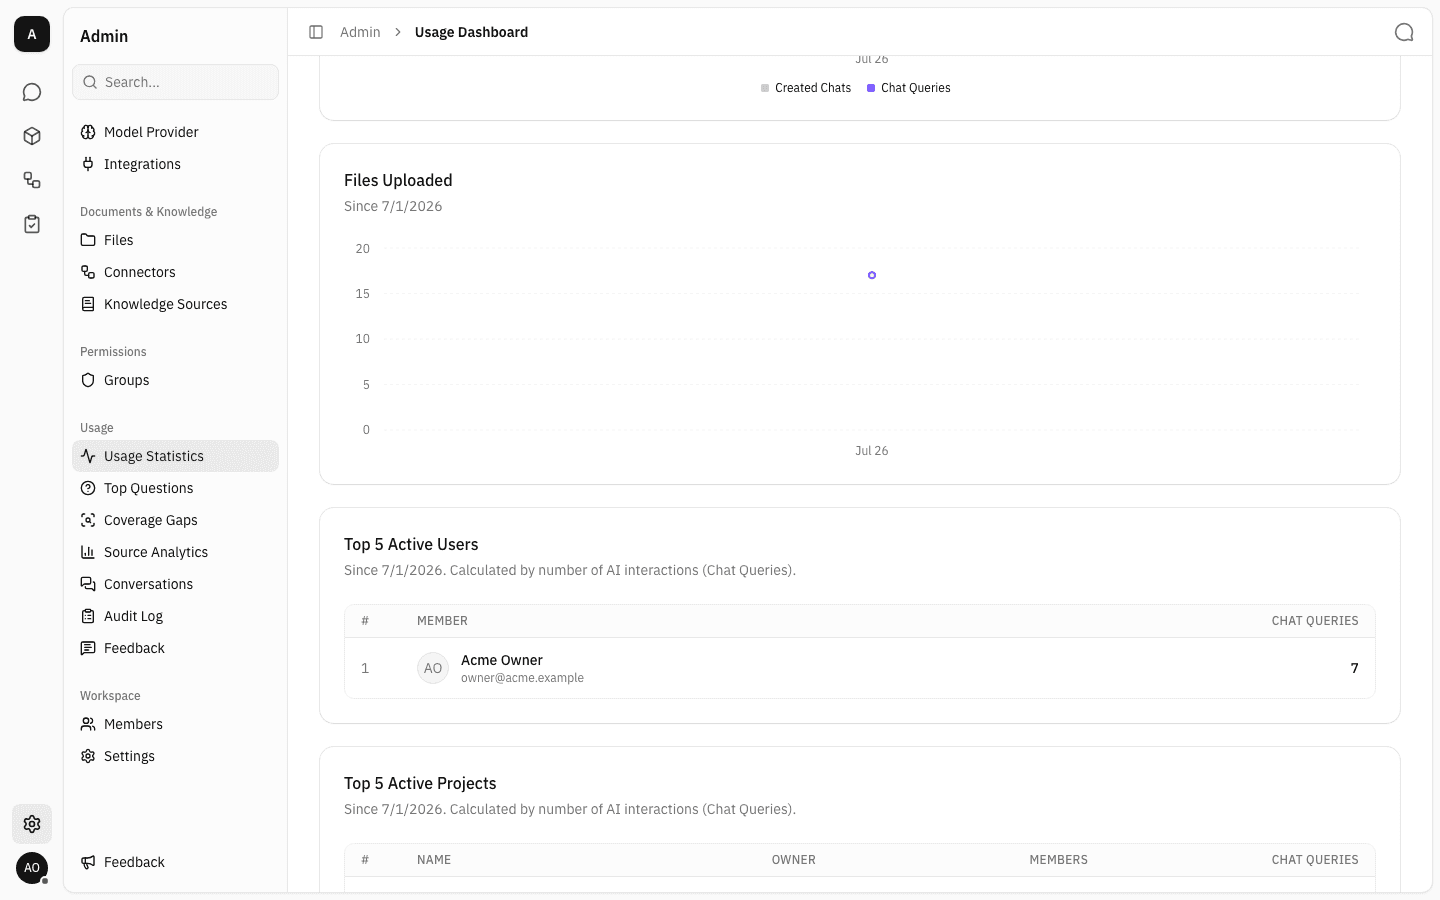Open Model Provider page
This screenshot has width=1440, height=900.
(x=175, y=132)
